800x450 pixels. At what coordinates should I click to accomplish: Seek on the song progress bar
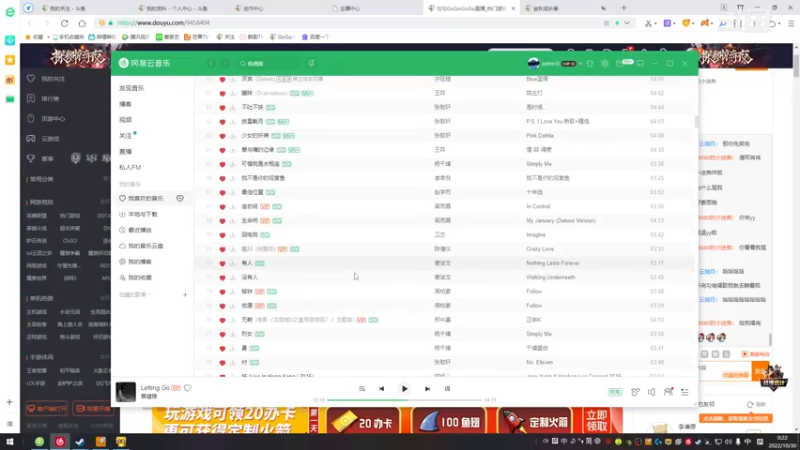pos(405,400)
